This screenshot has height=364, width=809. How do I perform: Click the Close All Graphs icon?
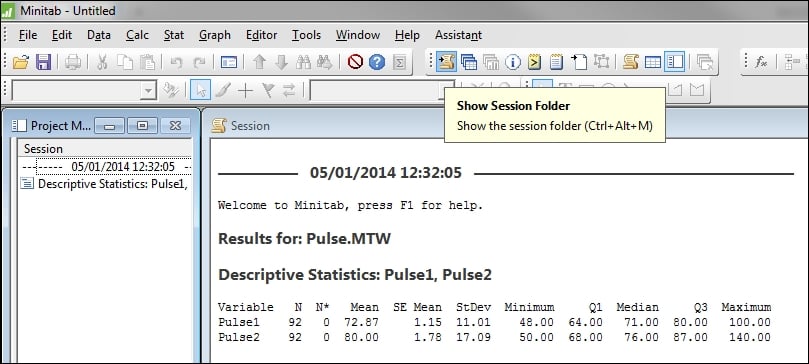click(704, 62)
